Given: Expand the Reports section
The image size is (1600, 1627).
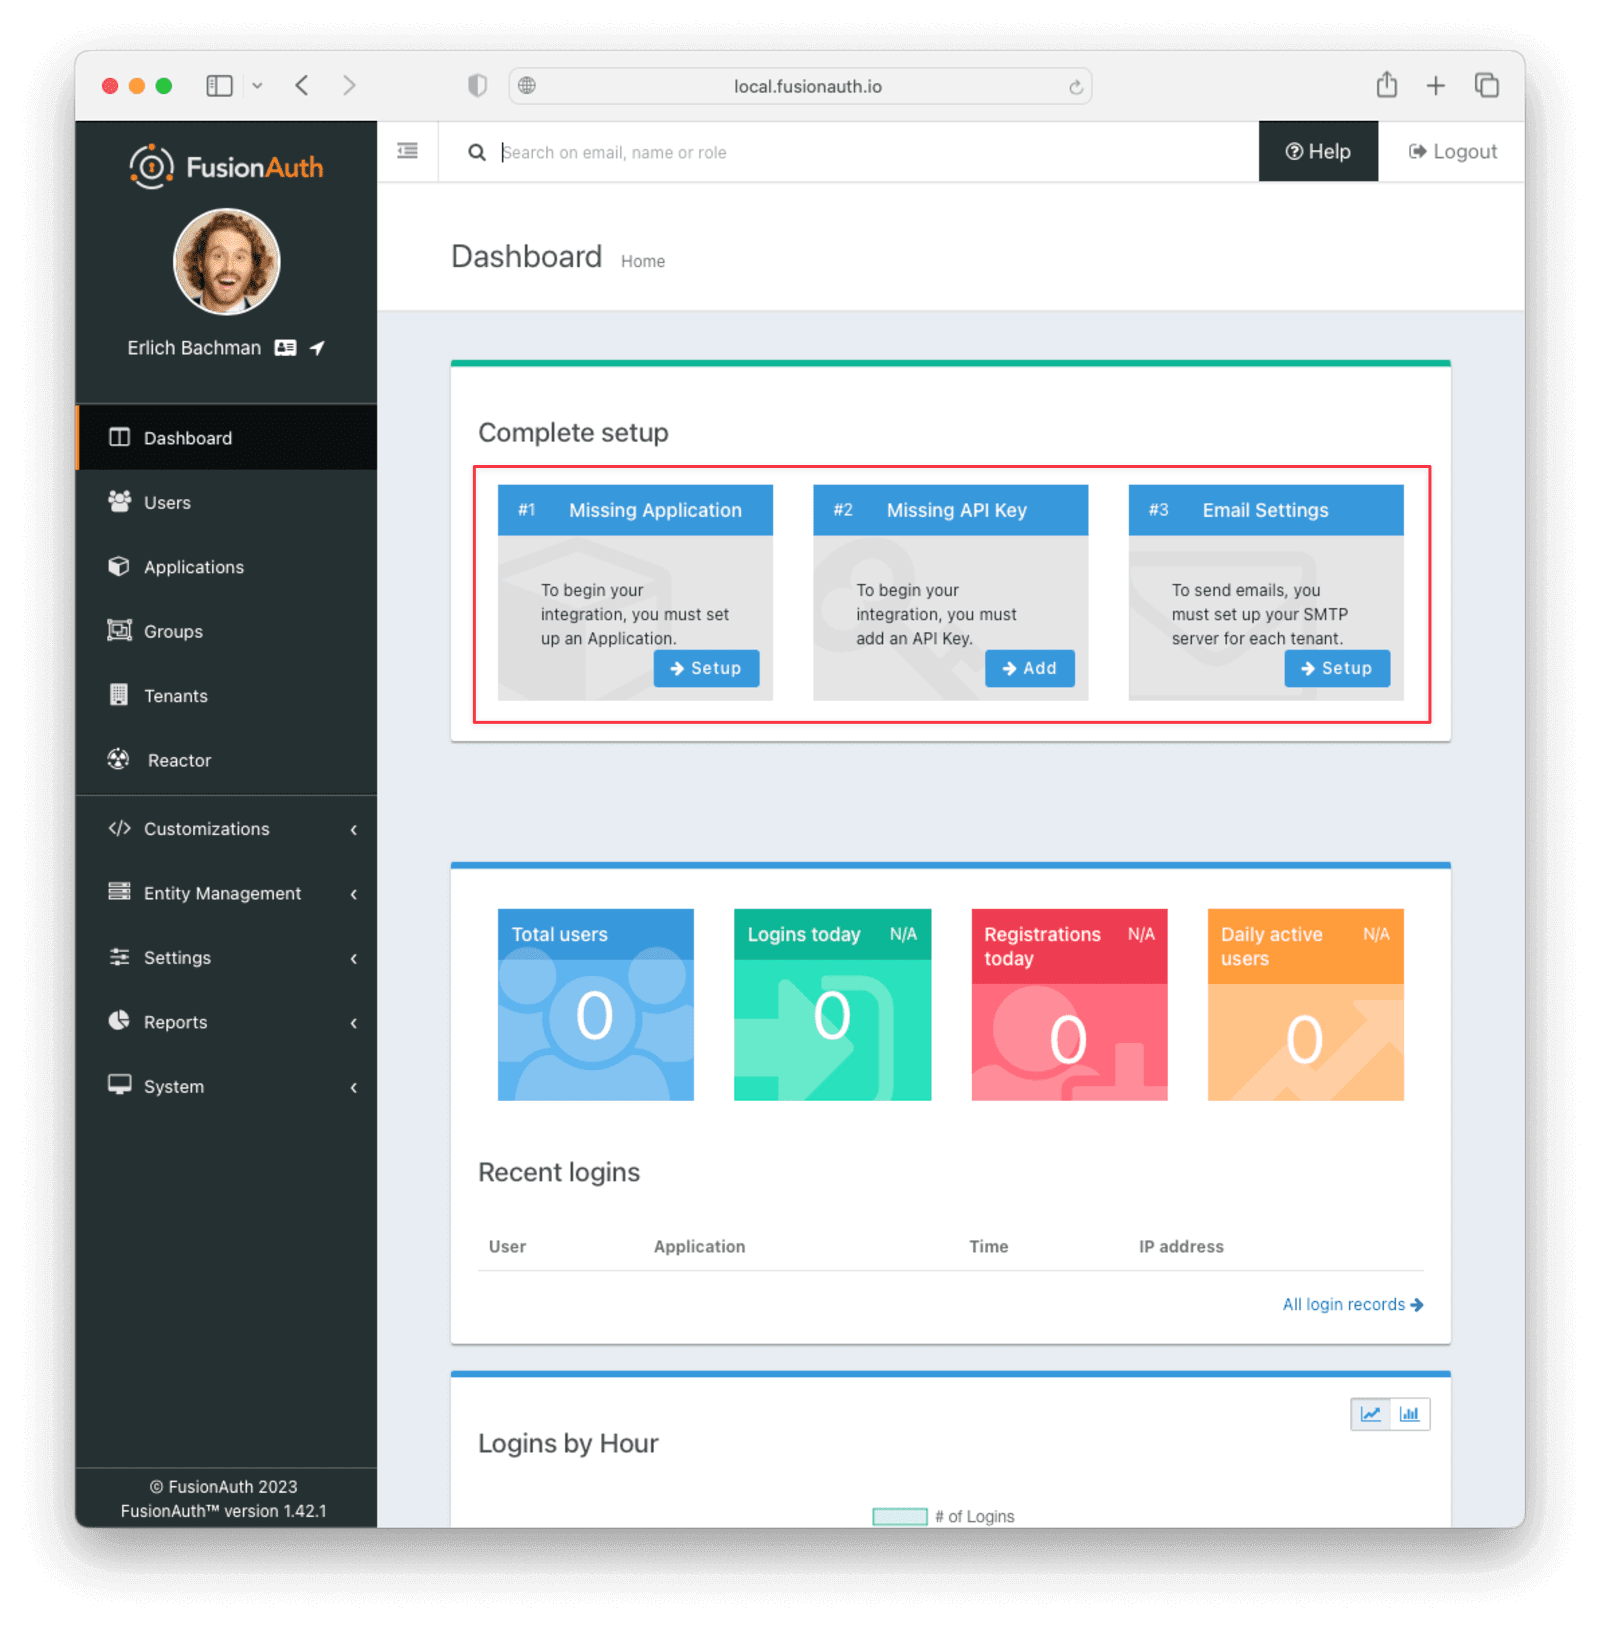Looking at the screenshot, I should [x=175, y=1022].
